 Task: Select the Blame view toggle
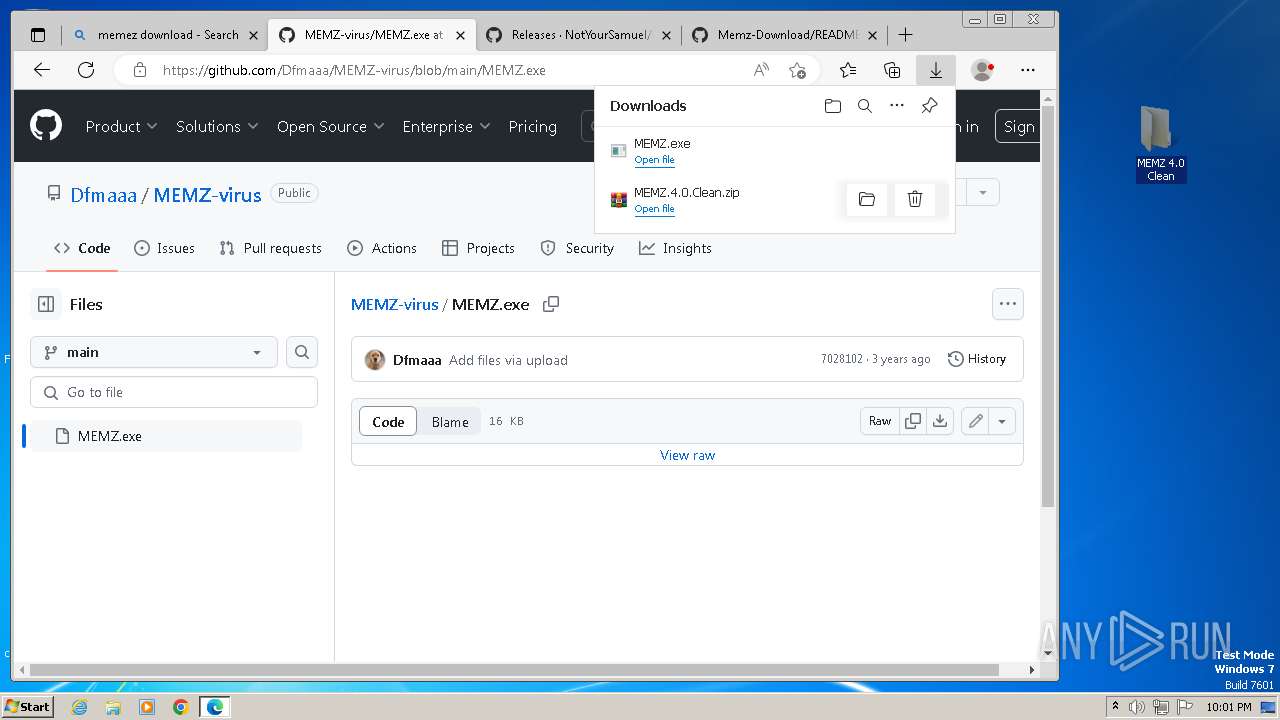450,421
